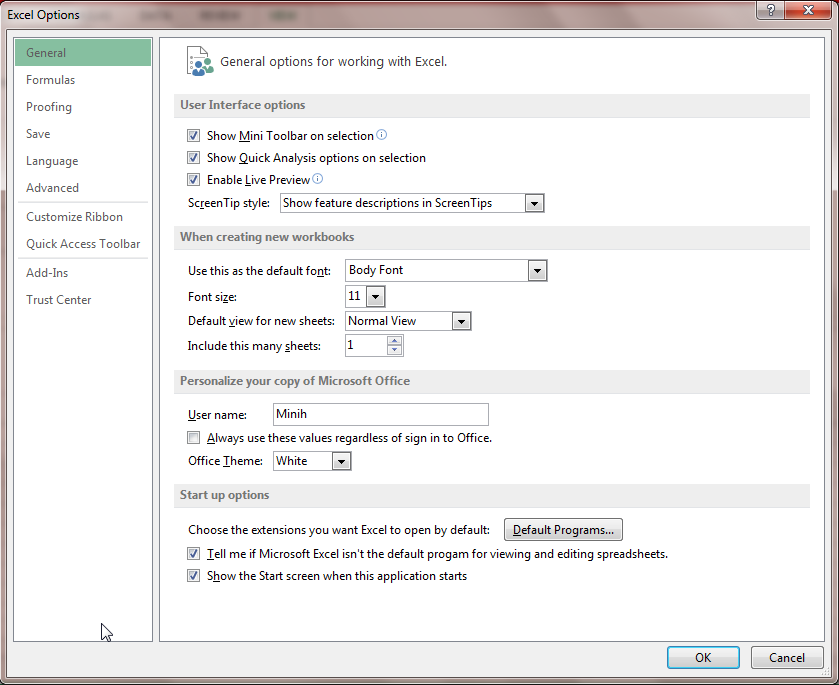Click the When creating new workbooks heading
This screenshot has width=839, height=685.
(x=267, y=237)
